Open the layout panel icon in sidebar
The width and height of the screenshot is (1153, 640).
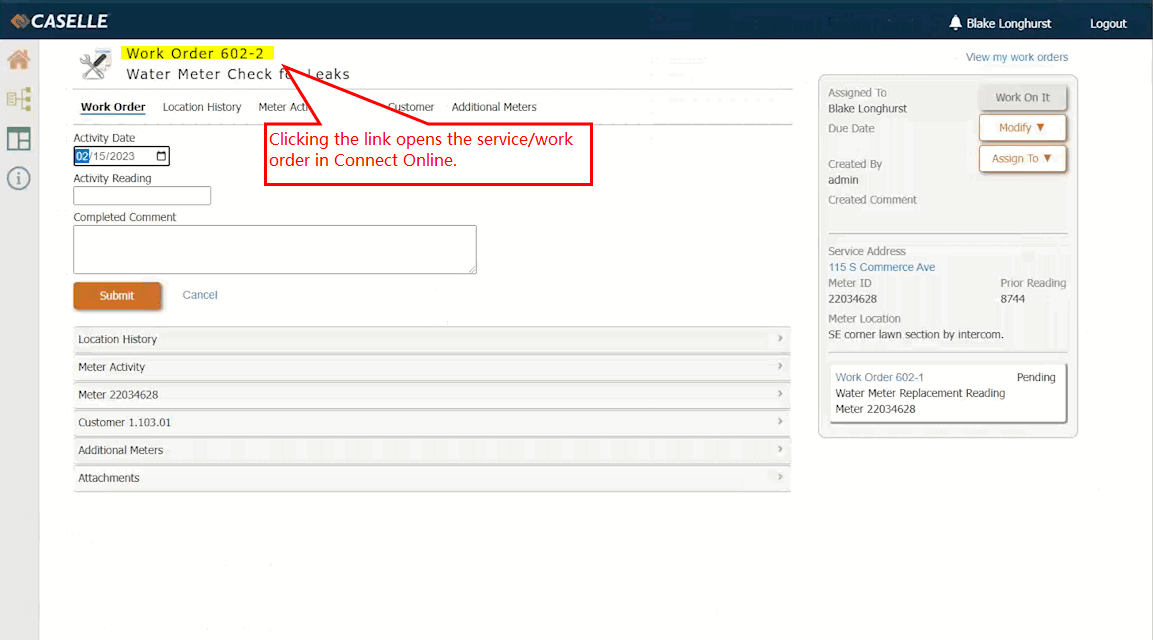click(x=18, y=139)
